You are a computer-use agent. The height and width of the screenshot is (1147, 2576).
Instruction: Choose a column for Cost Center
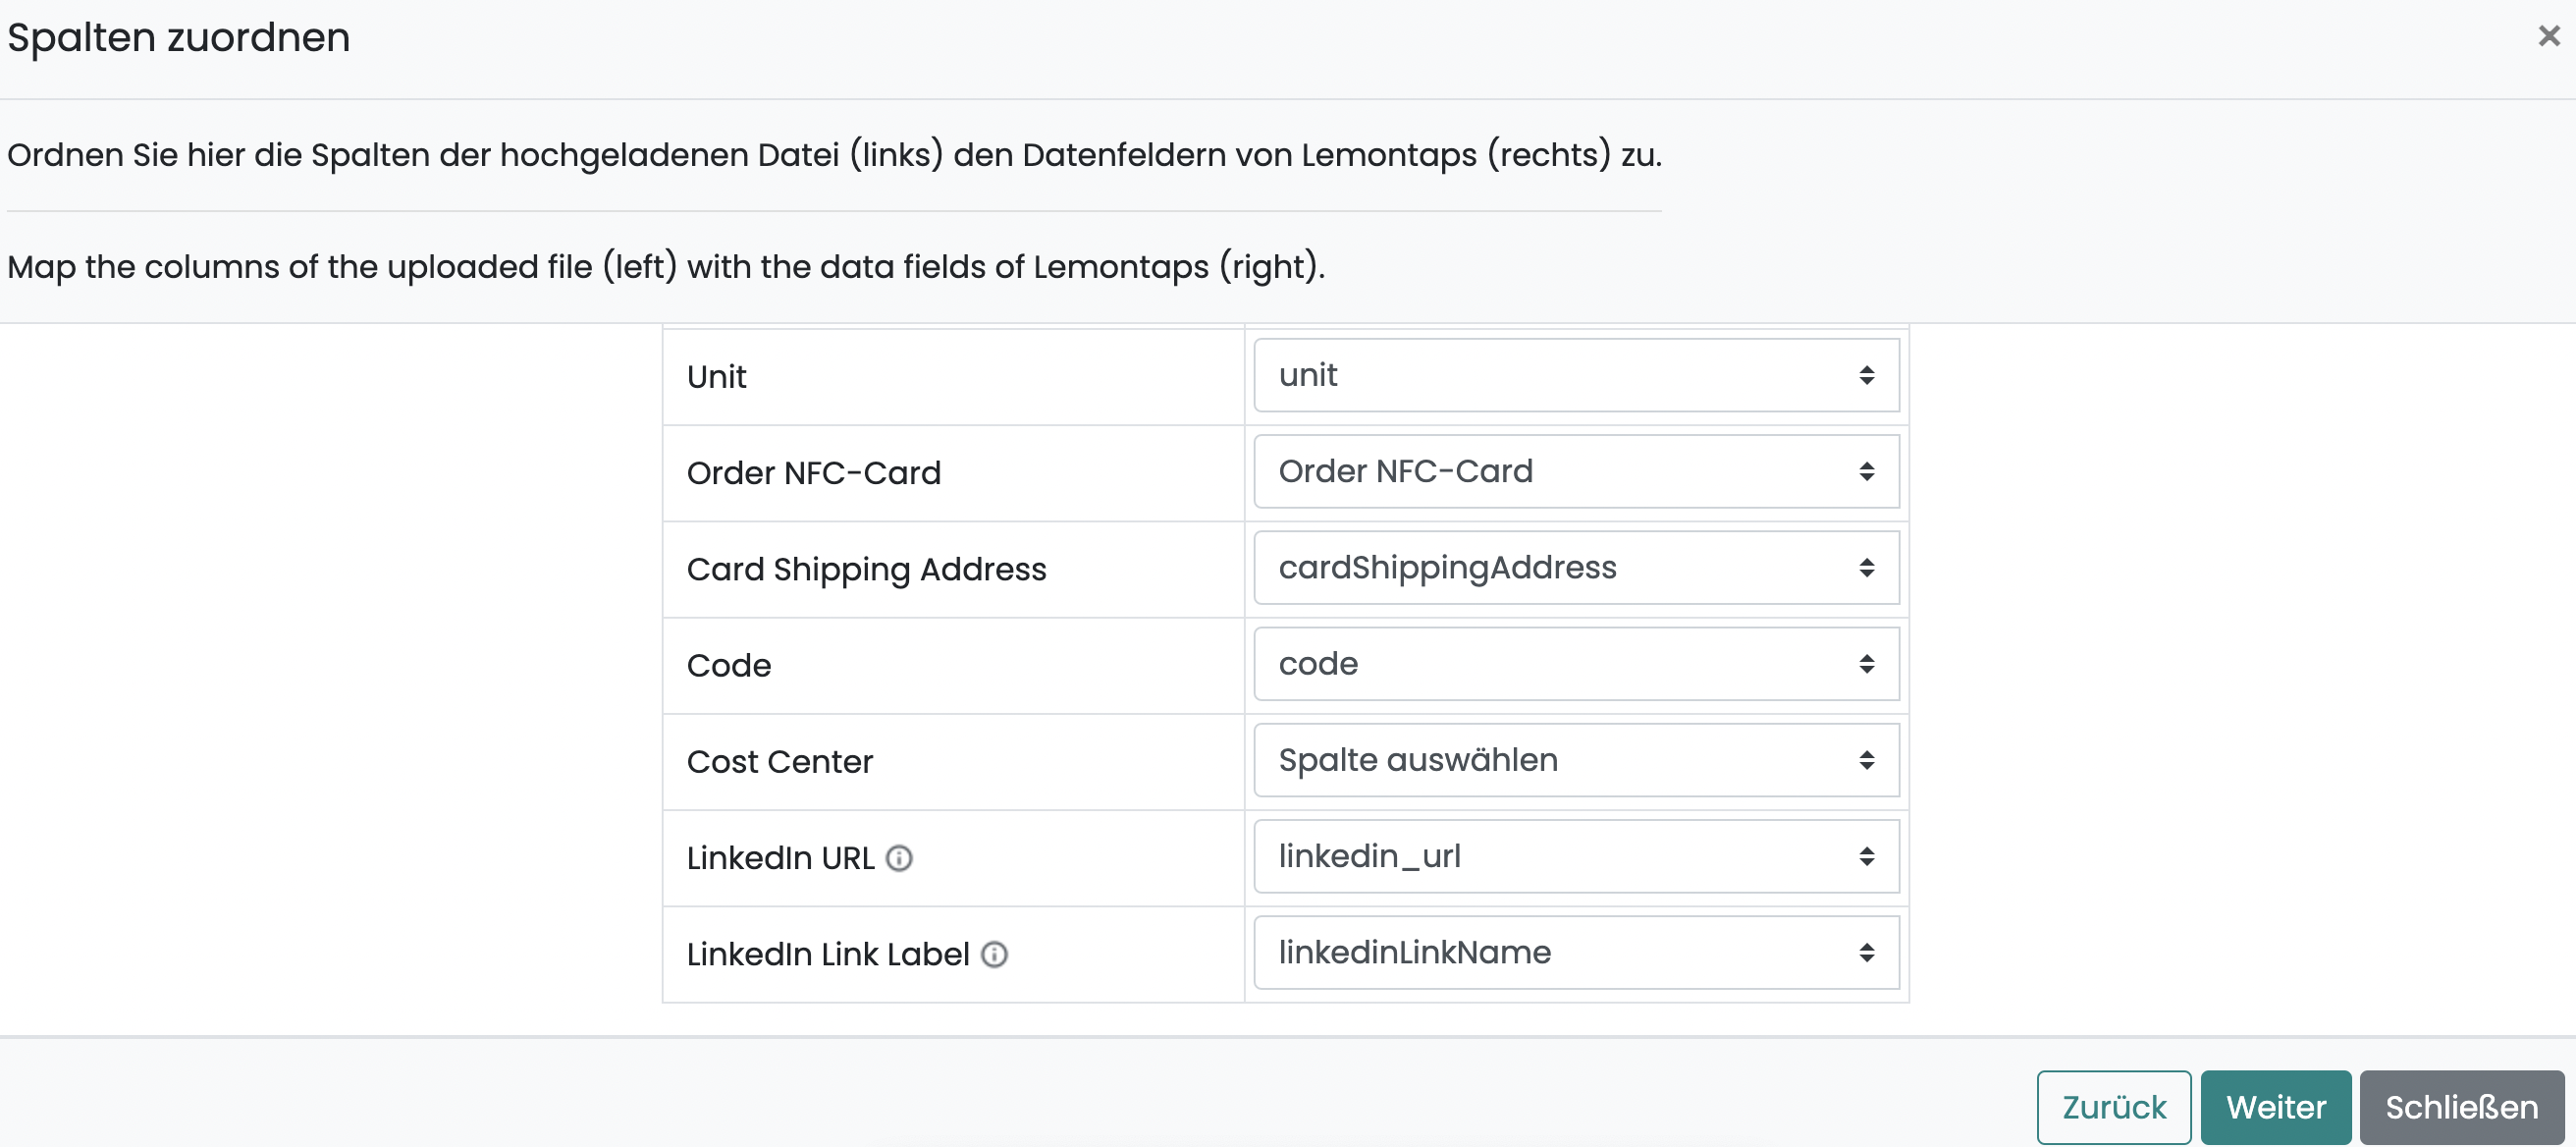click(1576, 760)
